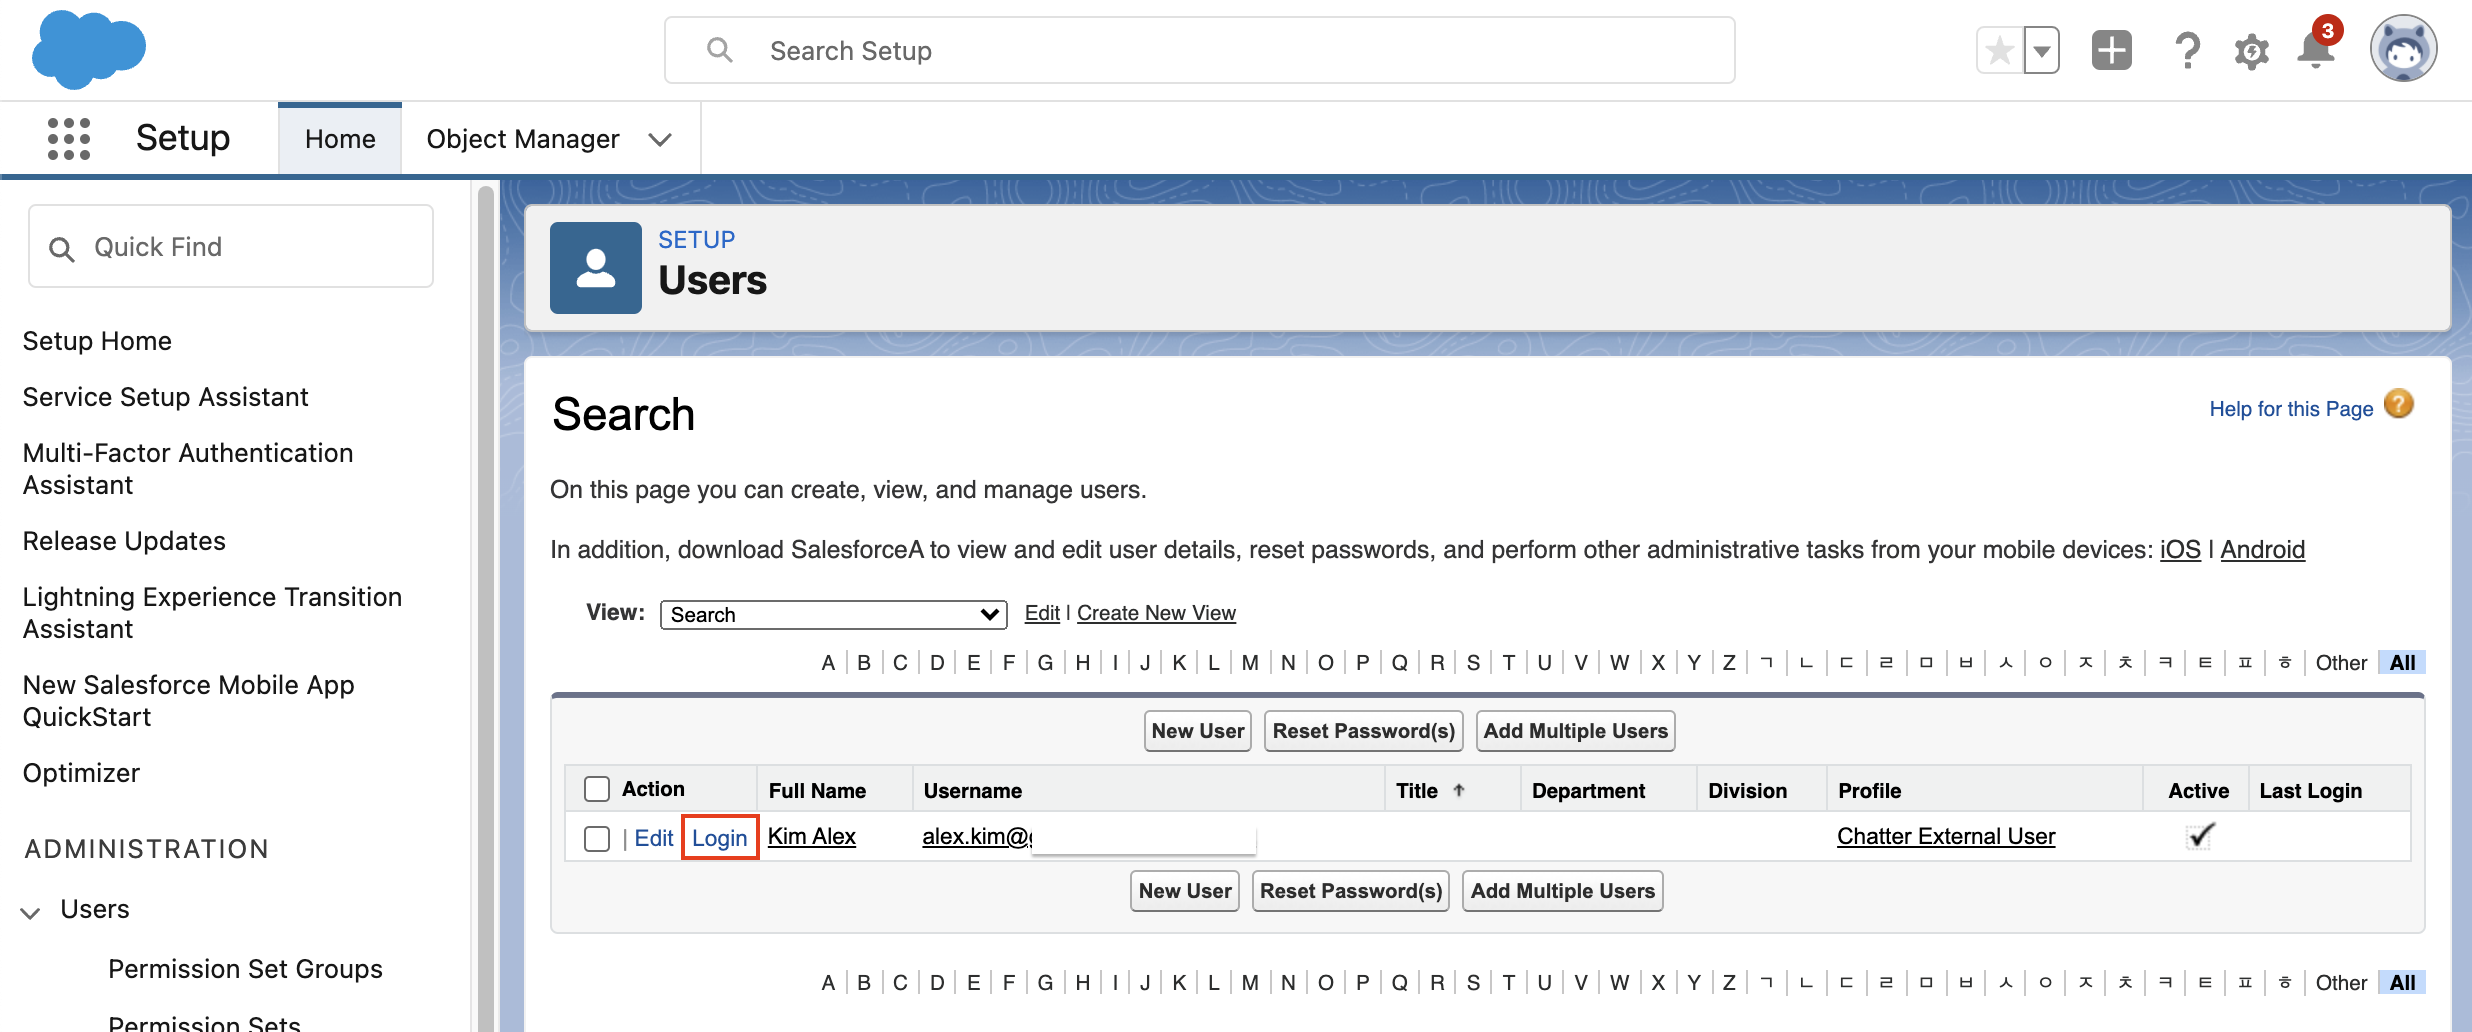
Task: Open the global actions plus icon
Action: (x=2111, y=50)
